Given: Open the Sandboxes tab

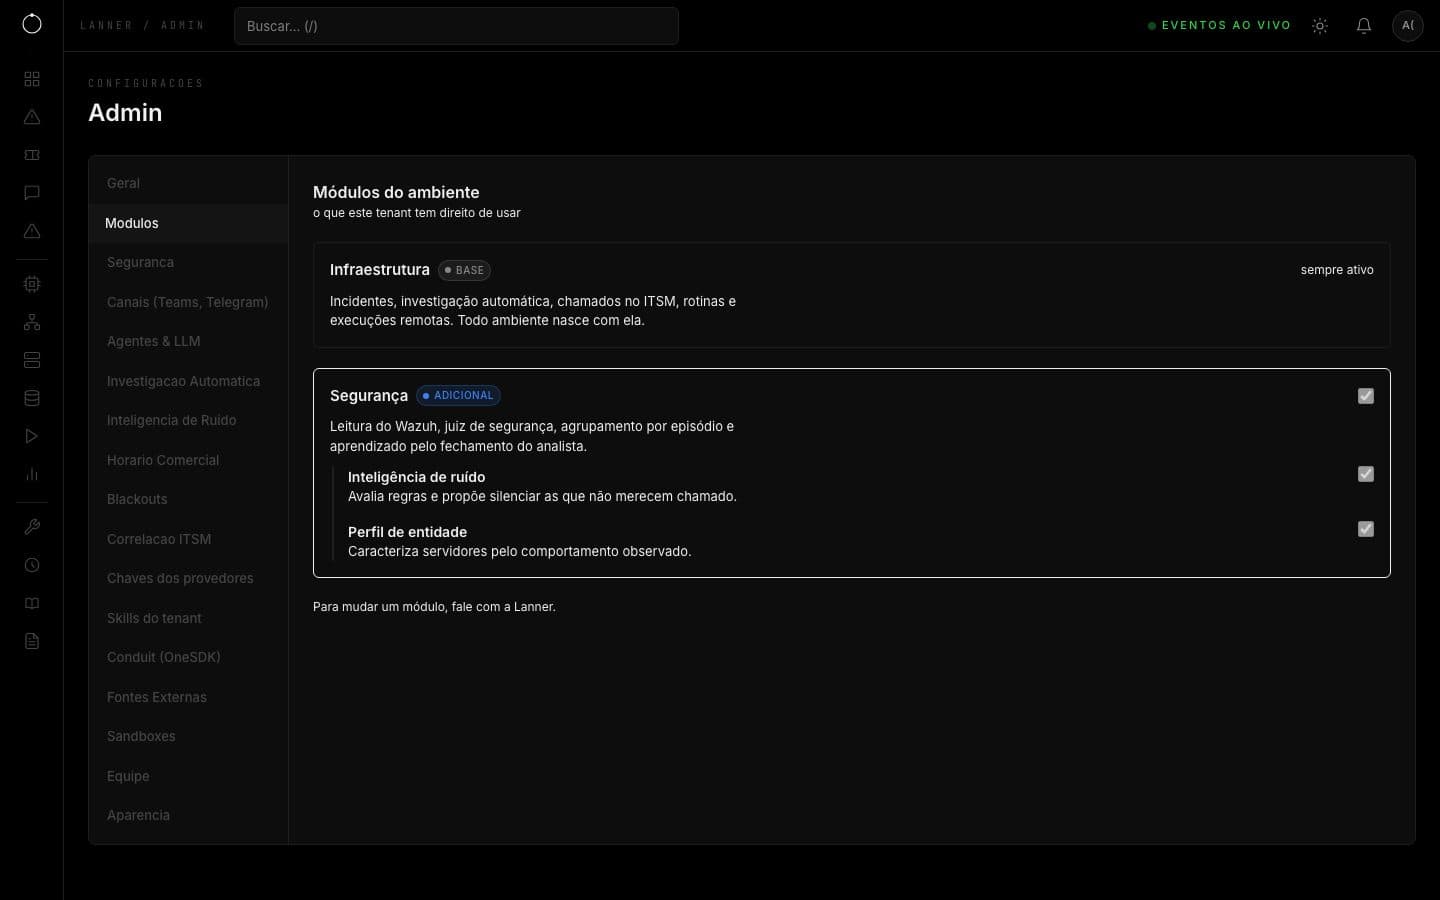Looking at the screenshot, I should click(x=188, y=736).
